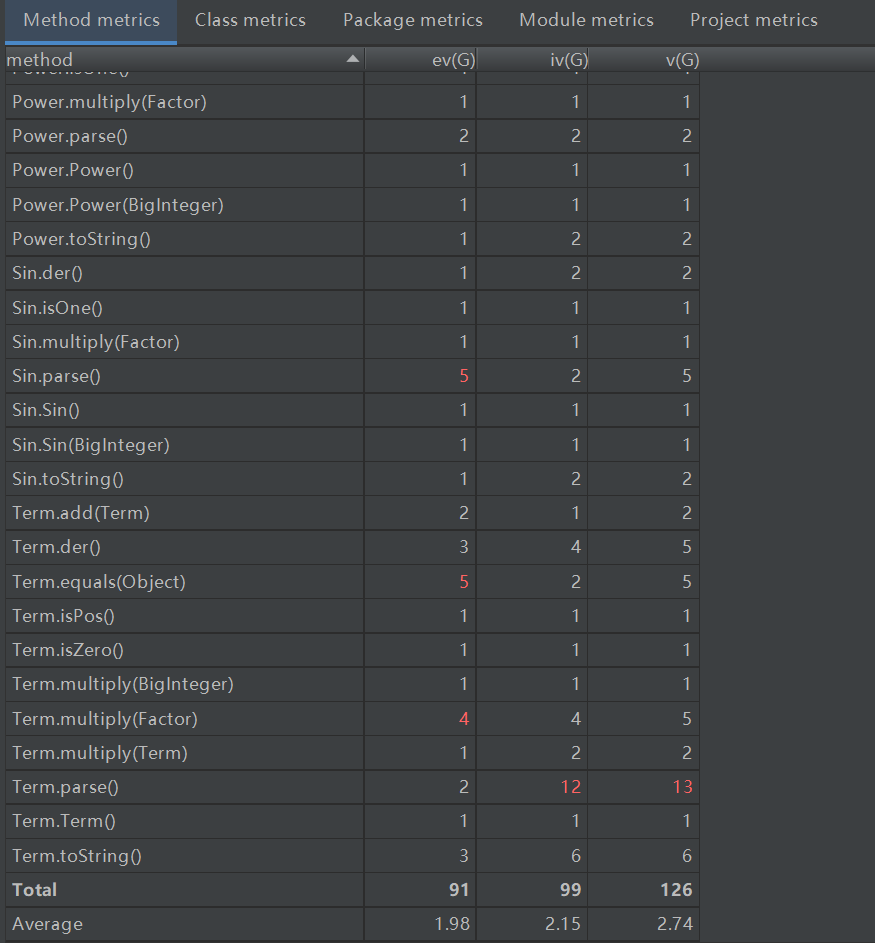This screenshot has width=875, height=943.
Task: Select the Term.multiply(Factor) row
Action: tap(352, 719)
